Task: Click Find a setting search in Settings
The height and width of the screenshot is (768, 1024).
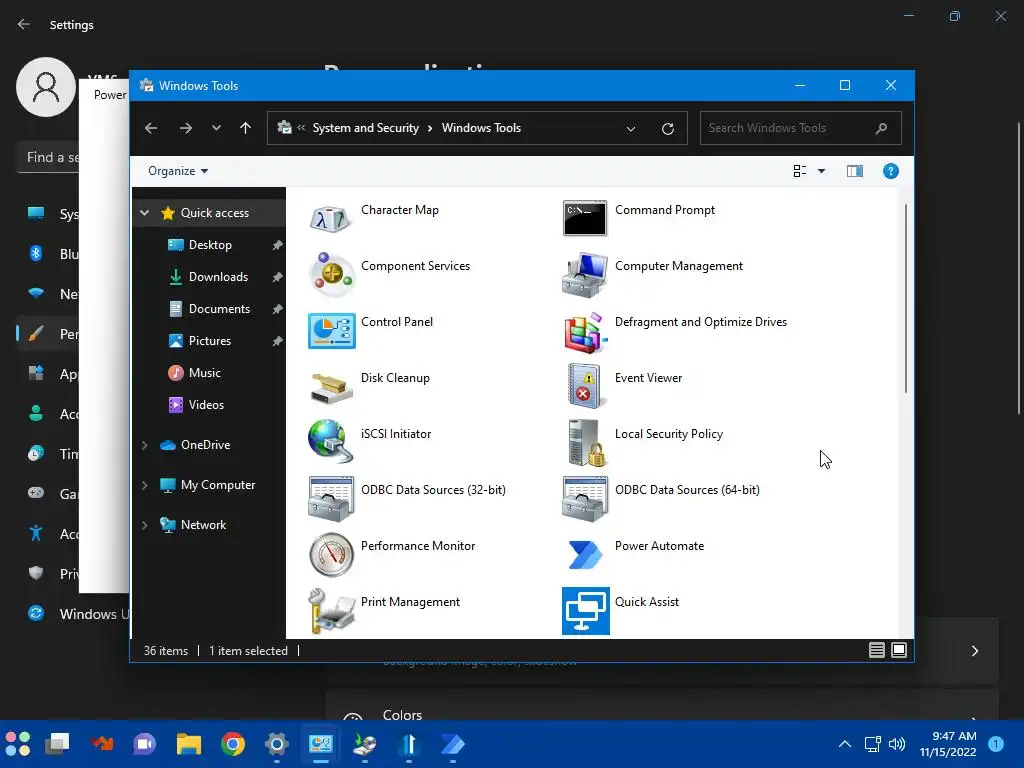Action: tap(47, 157)
